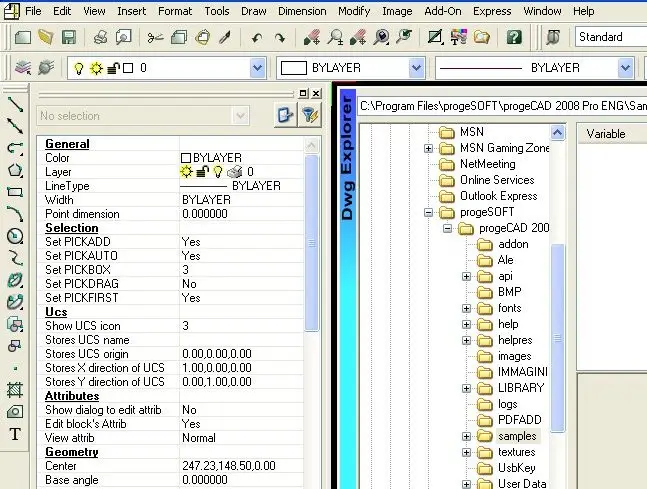Click the Dwg Explorer path field

tap(502, 106)
